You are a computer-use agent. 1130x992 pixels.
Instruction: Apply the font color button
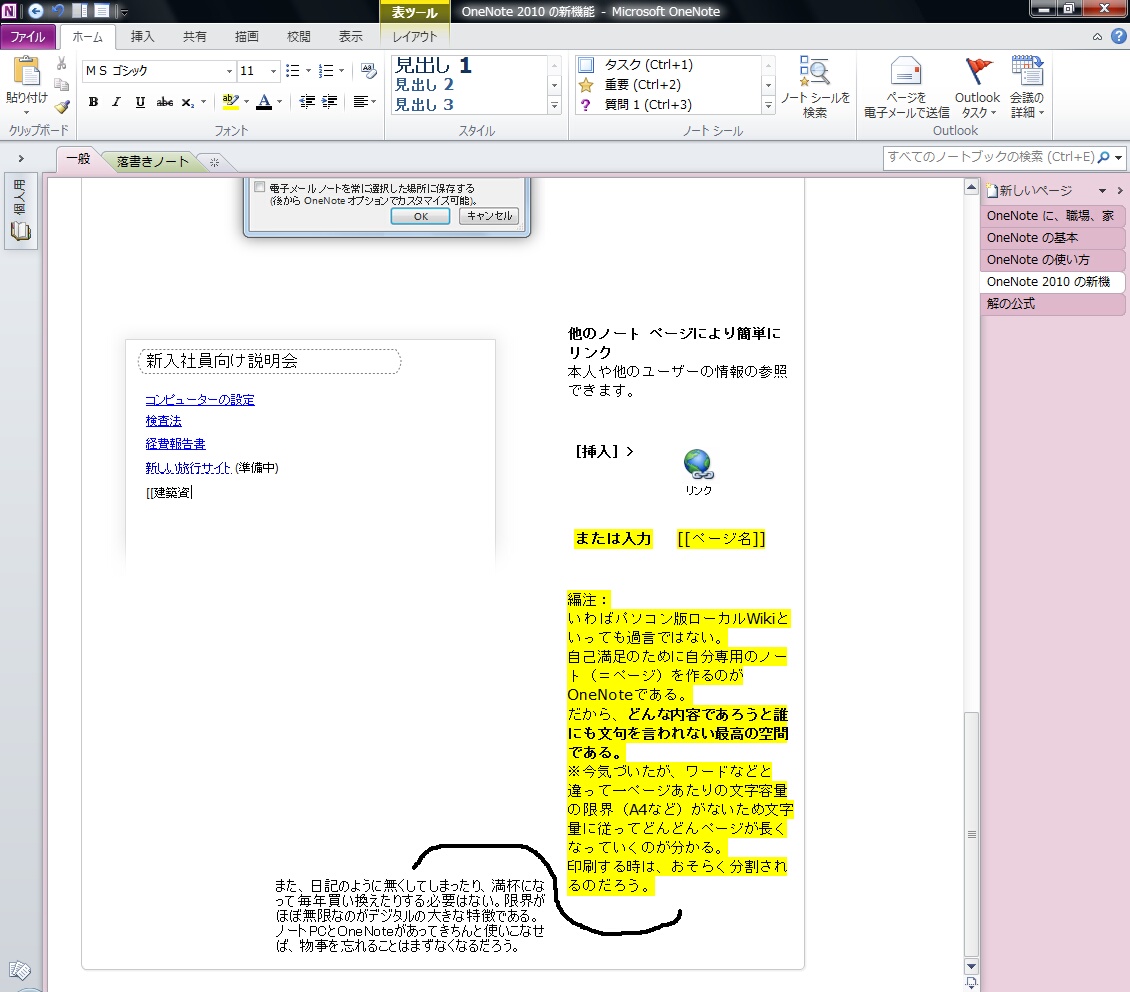tap(264, 102)
